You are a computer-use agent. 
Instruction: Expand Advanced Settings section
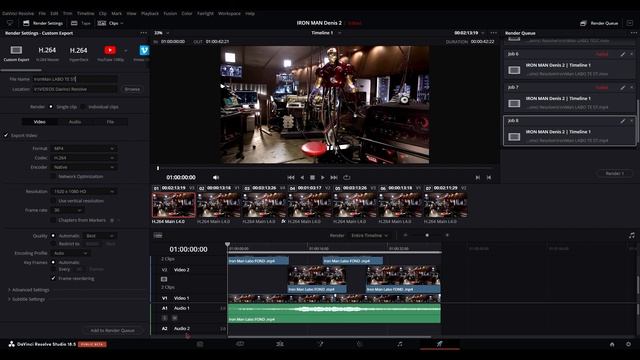coord(29,290)
